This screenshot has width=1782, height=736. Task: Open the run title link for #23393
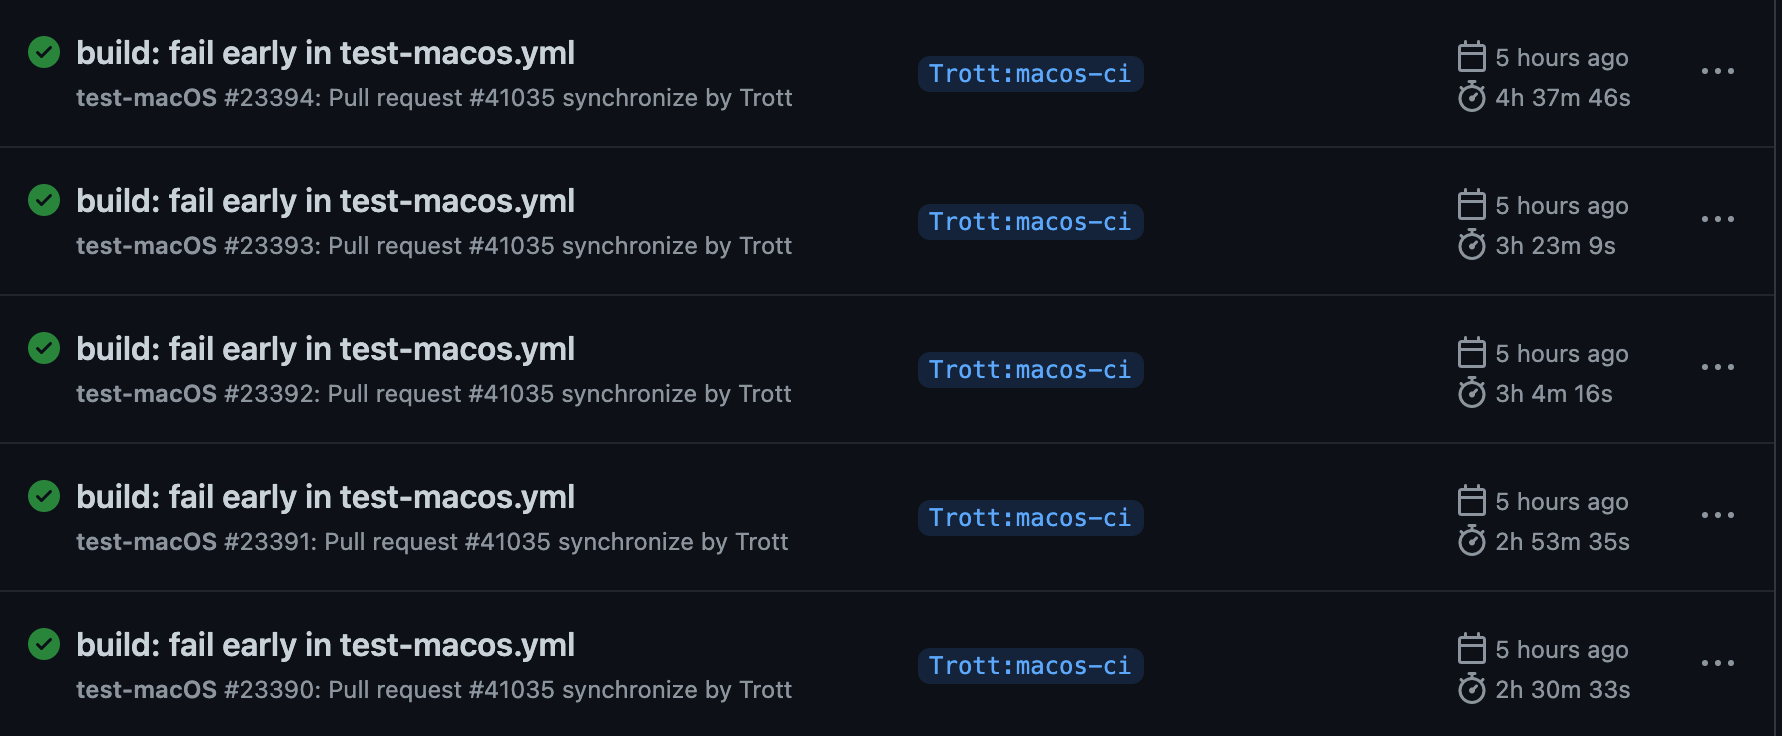click(x=325, y=201)
